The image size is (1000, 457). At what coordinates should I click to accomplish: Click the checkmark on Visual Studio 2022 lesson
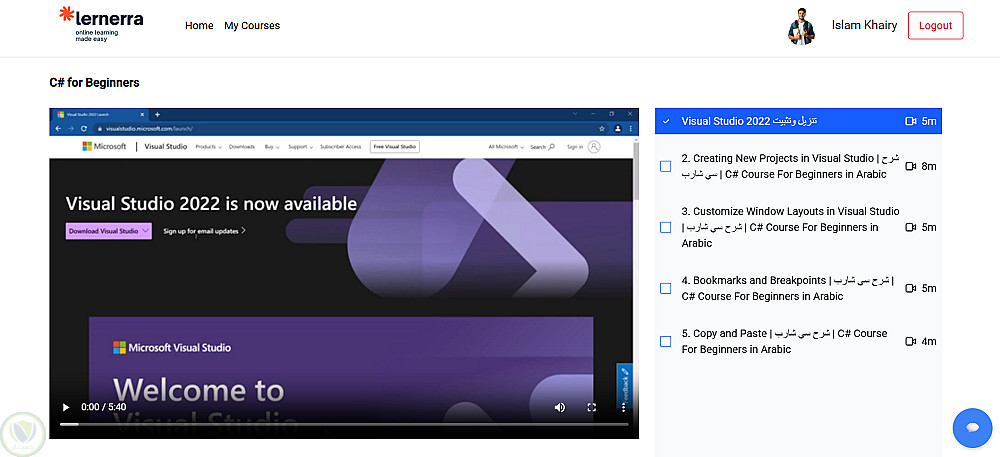pyautogui.click(x=666, y=121)
